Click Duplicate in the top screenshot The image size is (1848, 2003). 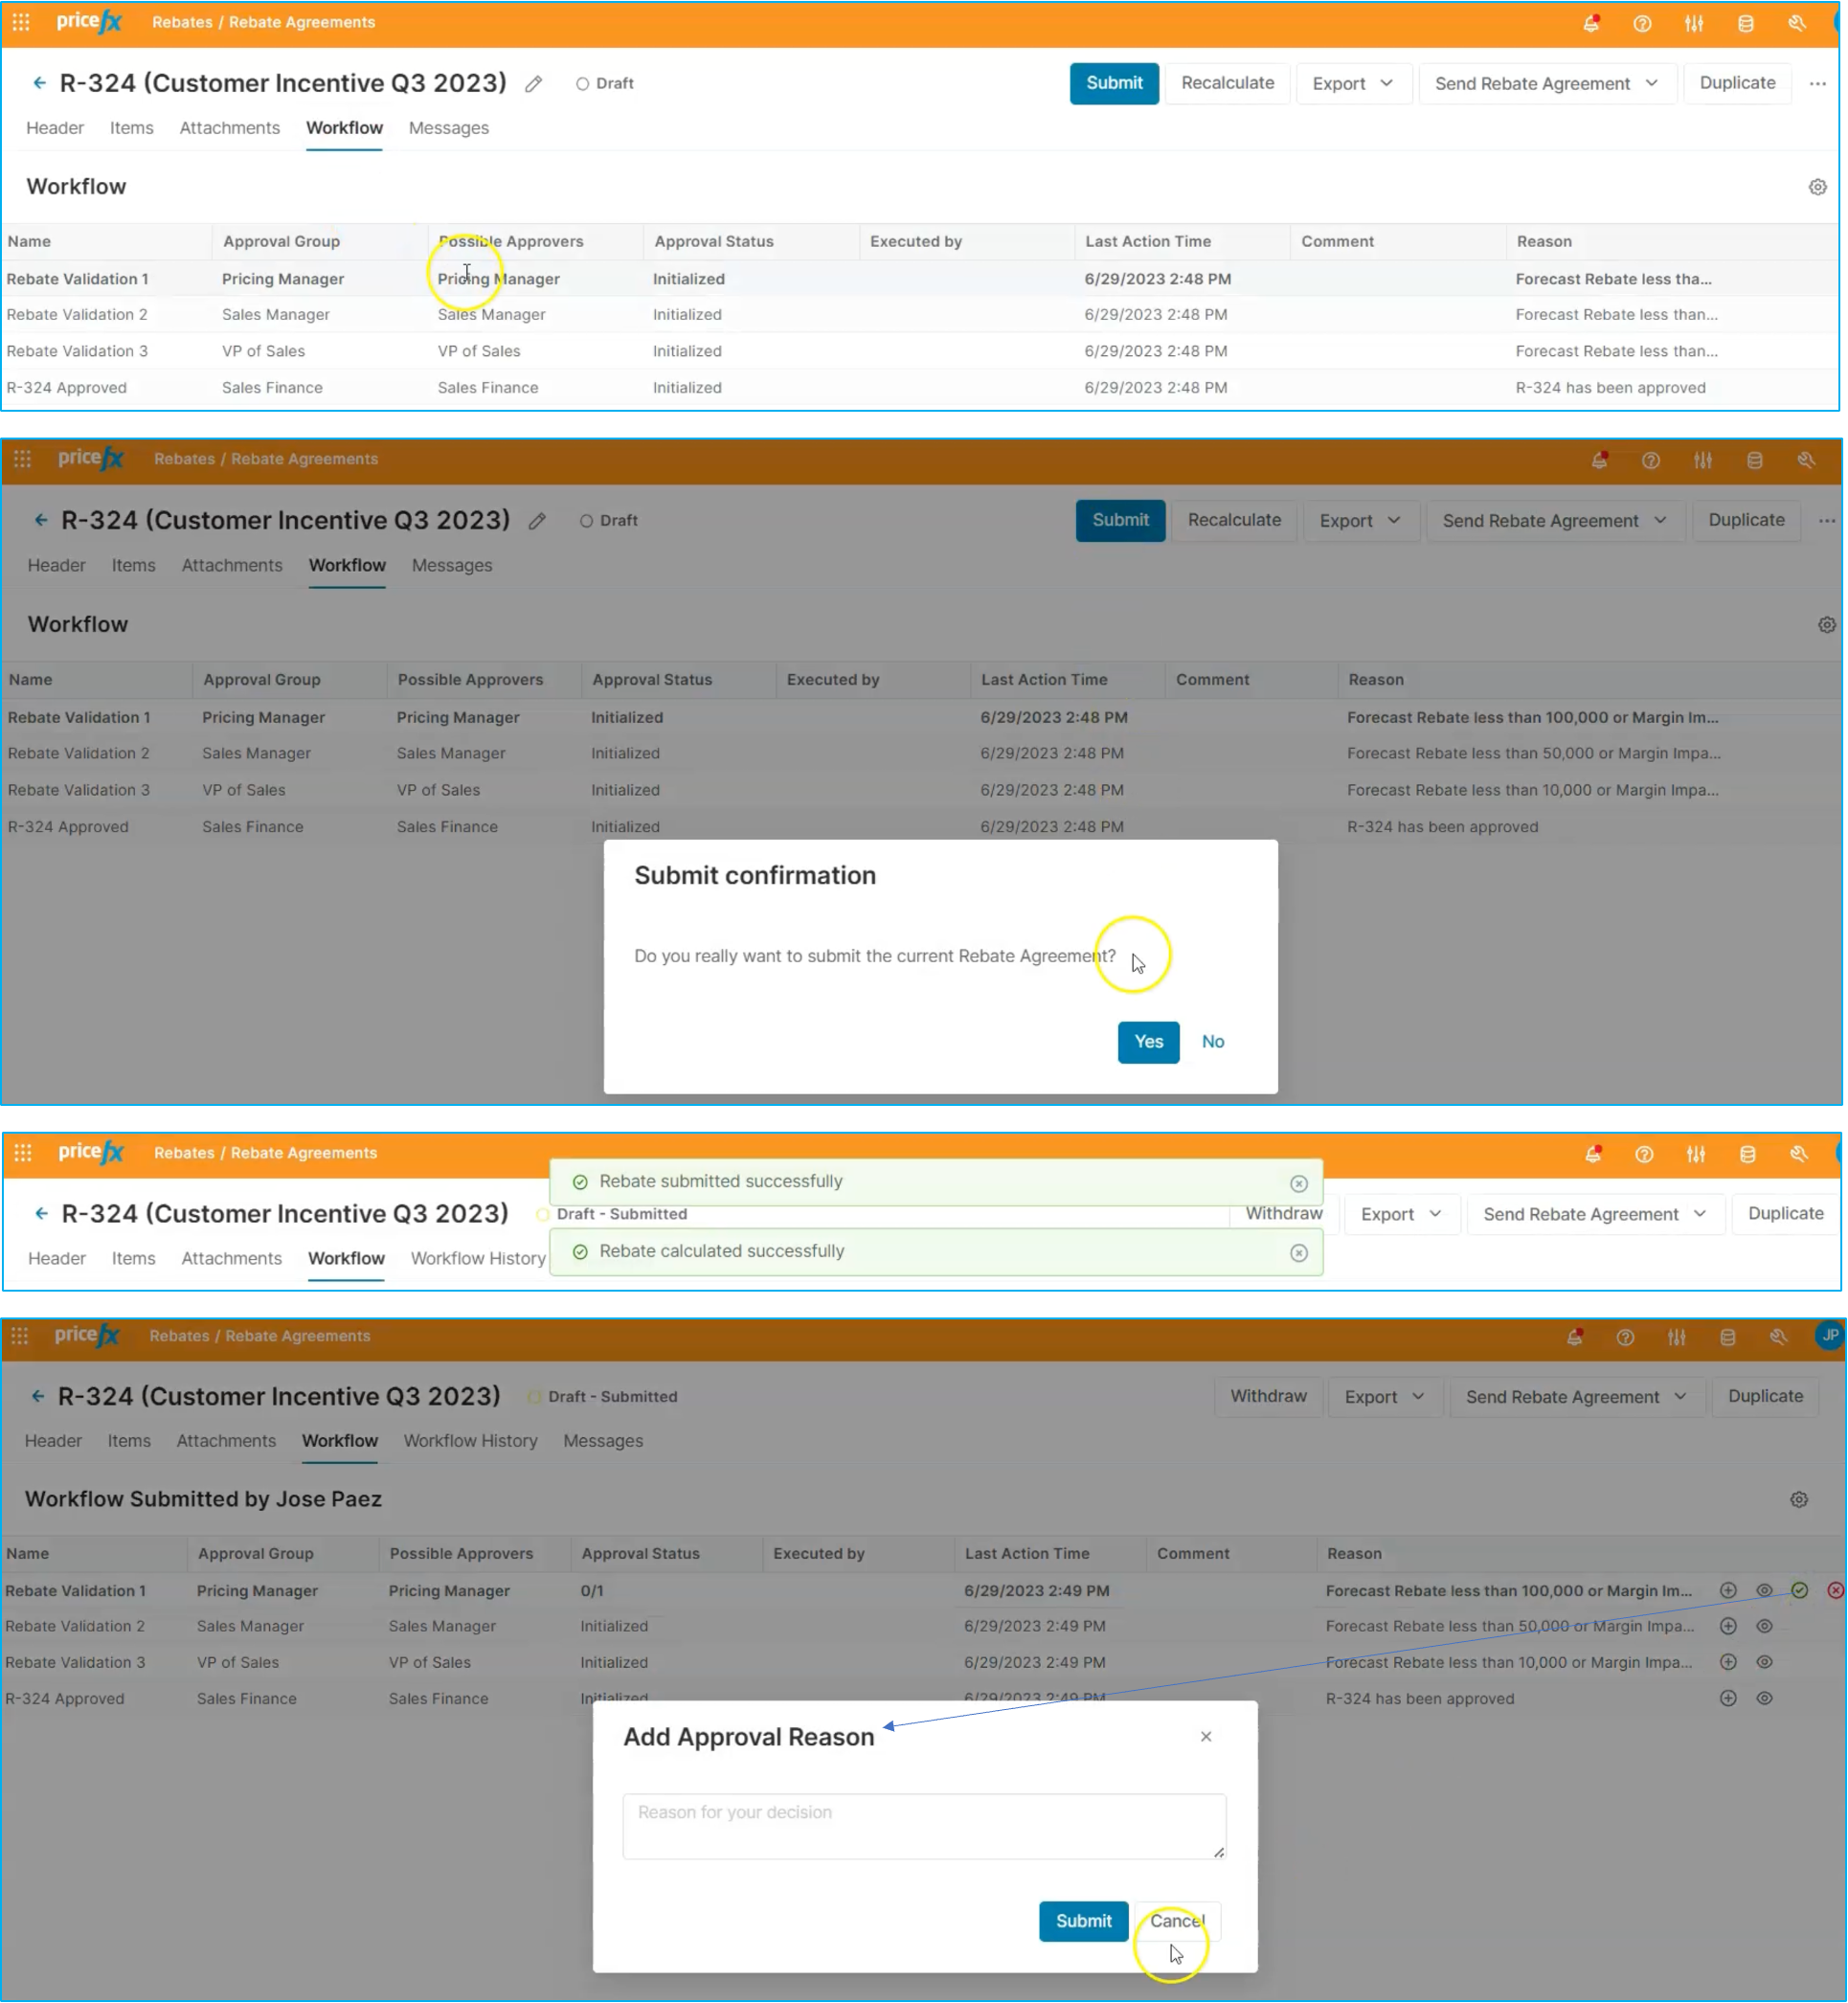1738,84
